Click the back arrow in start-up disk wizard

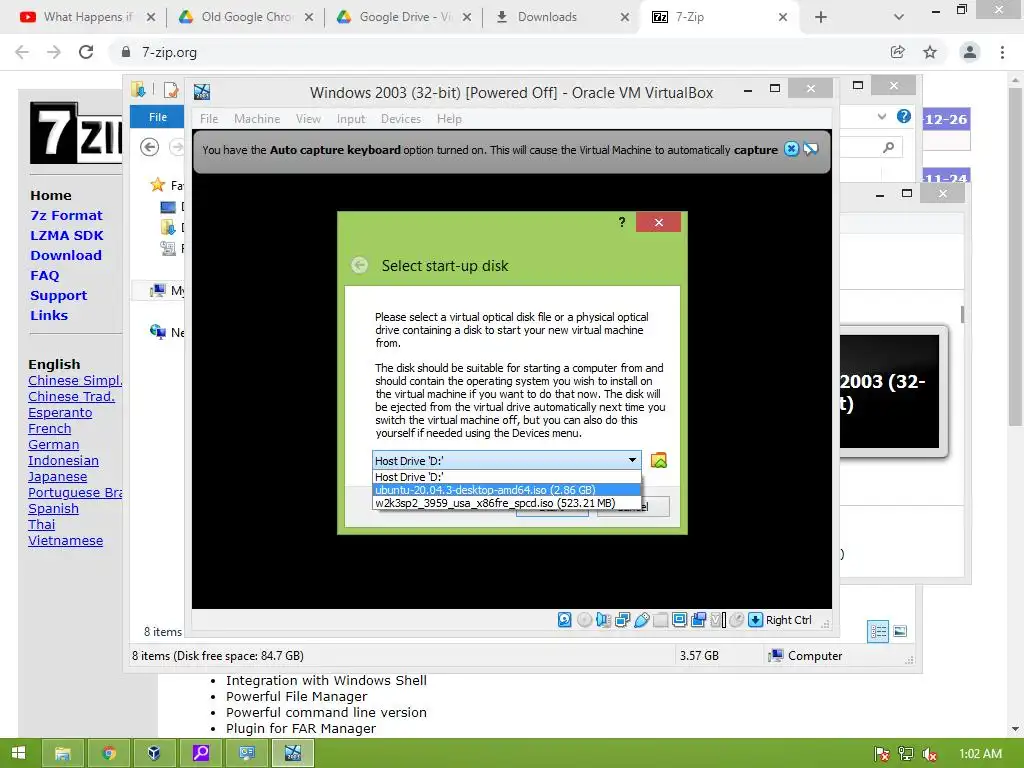click(x=359, y=265)
